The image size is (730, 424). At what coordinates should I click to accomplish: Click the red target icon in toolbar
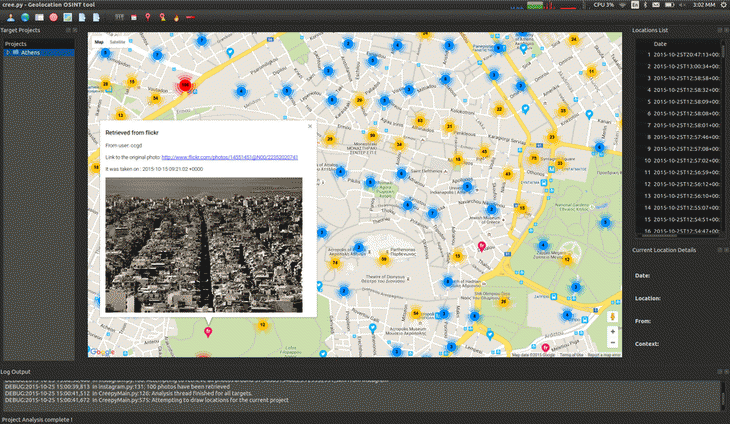tap(53, 18)
